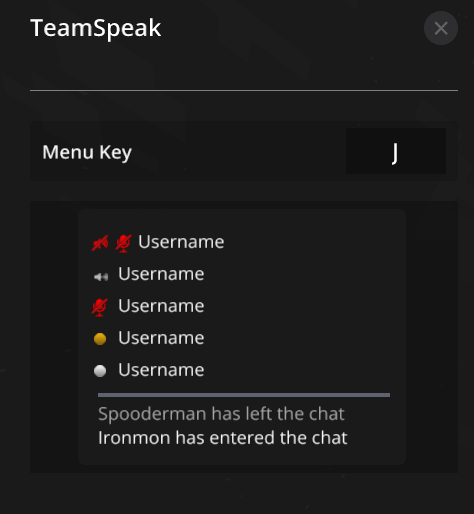
Task: Select the Username next to gray speaker
Action: point(161,274)
